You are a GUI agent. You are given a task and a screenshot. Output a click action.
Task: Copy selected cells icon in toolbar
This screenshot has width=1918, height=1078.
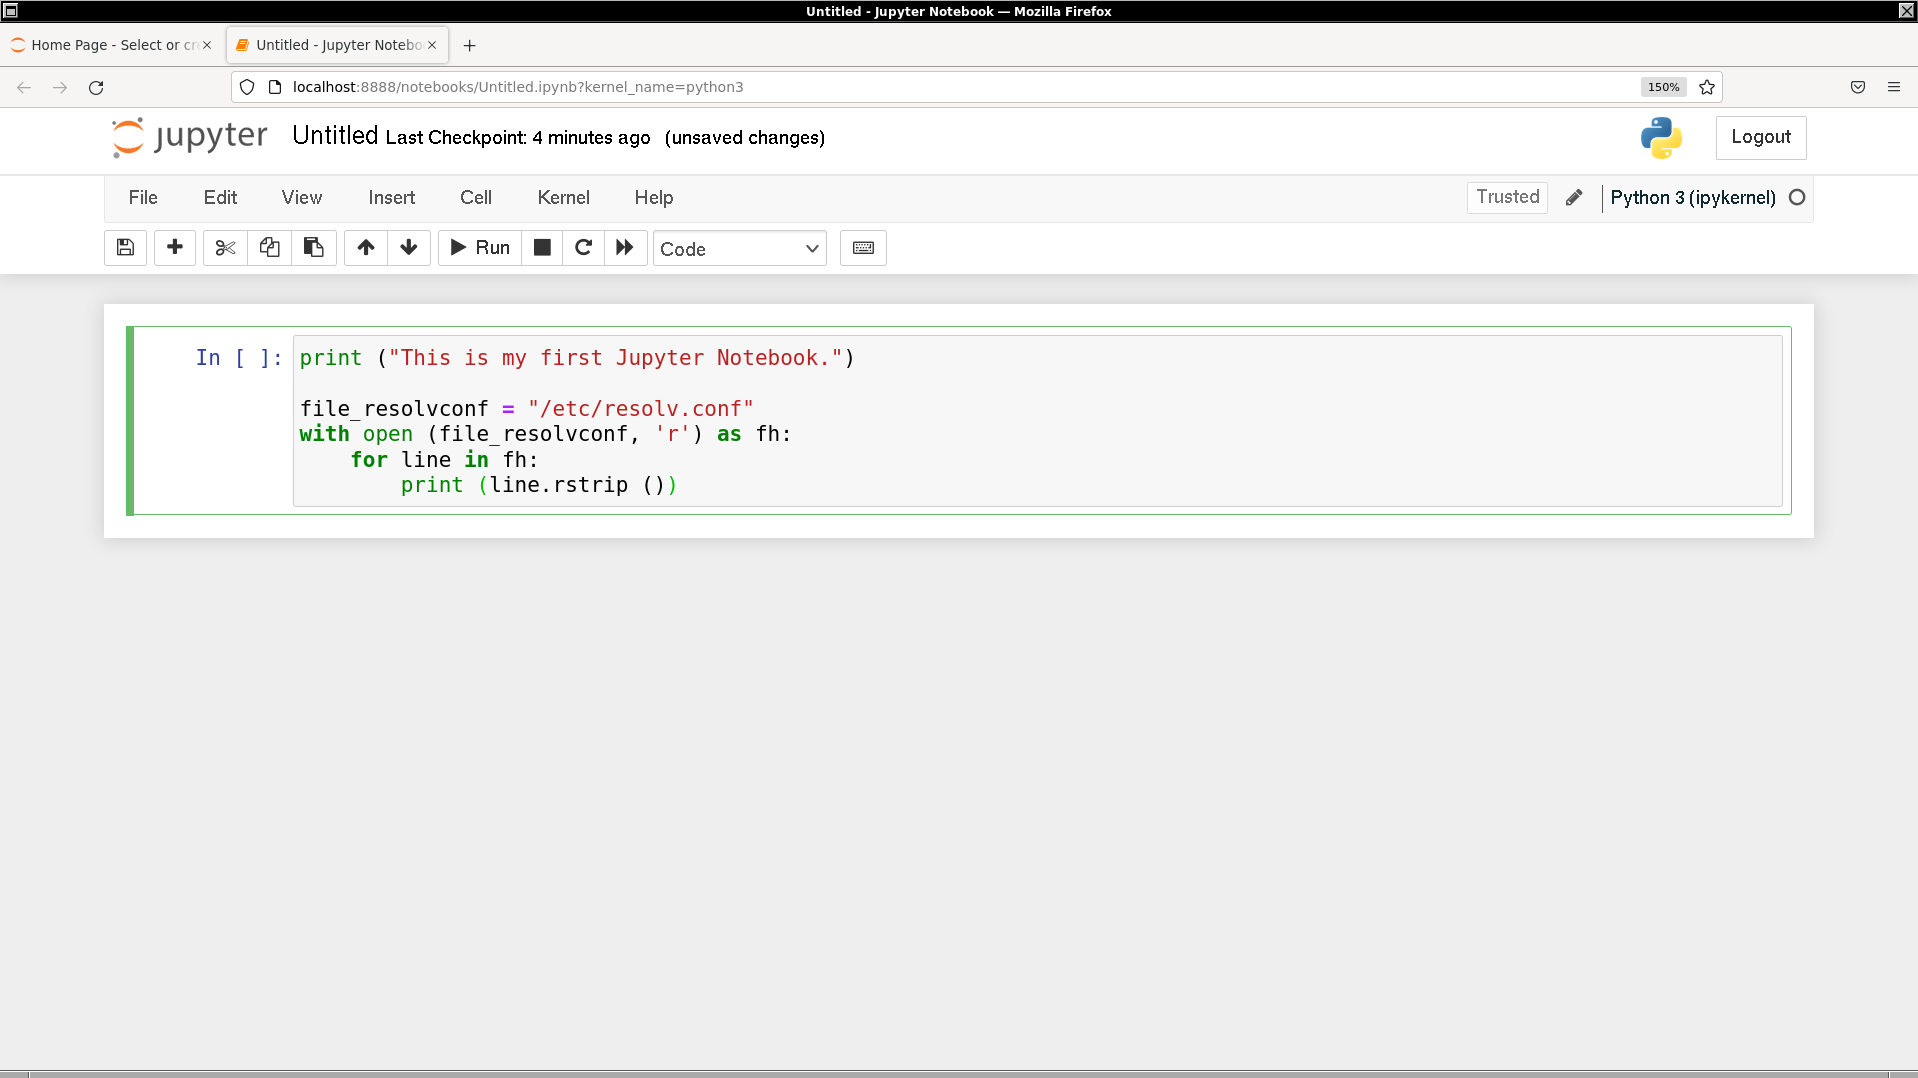tap(269, 248)
